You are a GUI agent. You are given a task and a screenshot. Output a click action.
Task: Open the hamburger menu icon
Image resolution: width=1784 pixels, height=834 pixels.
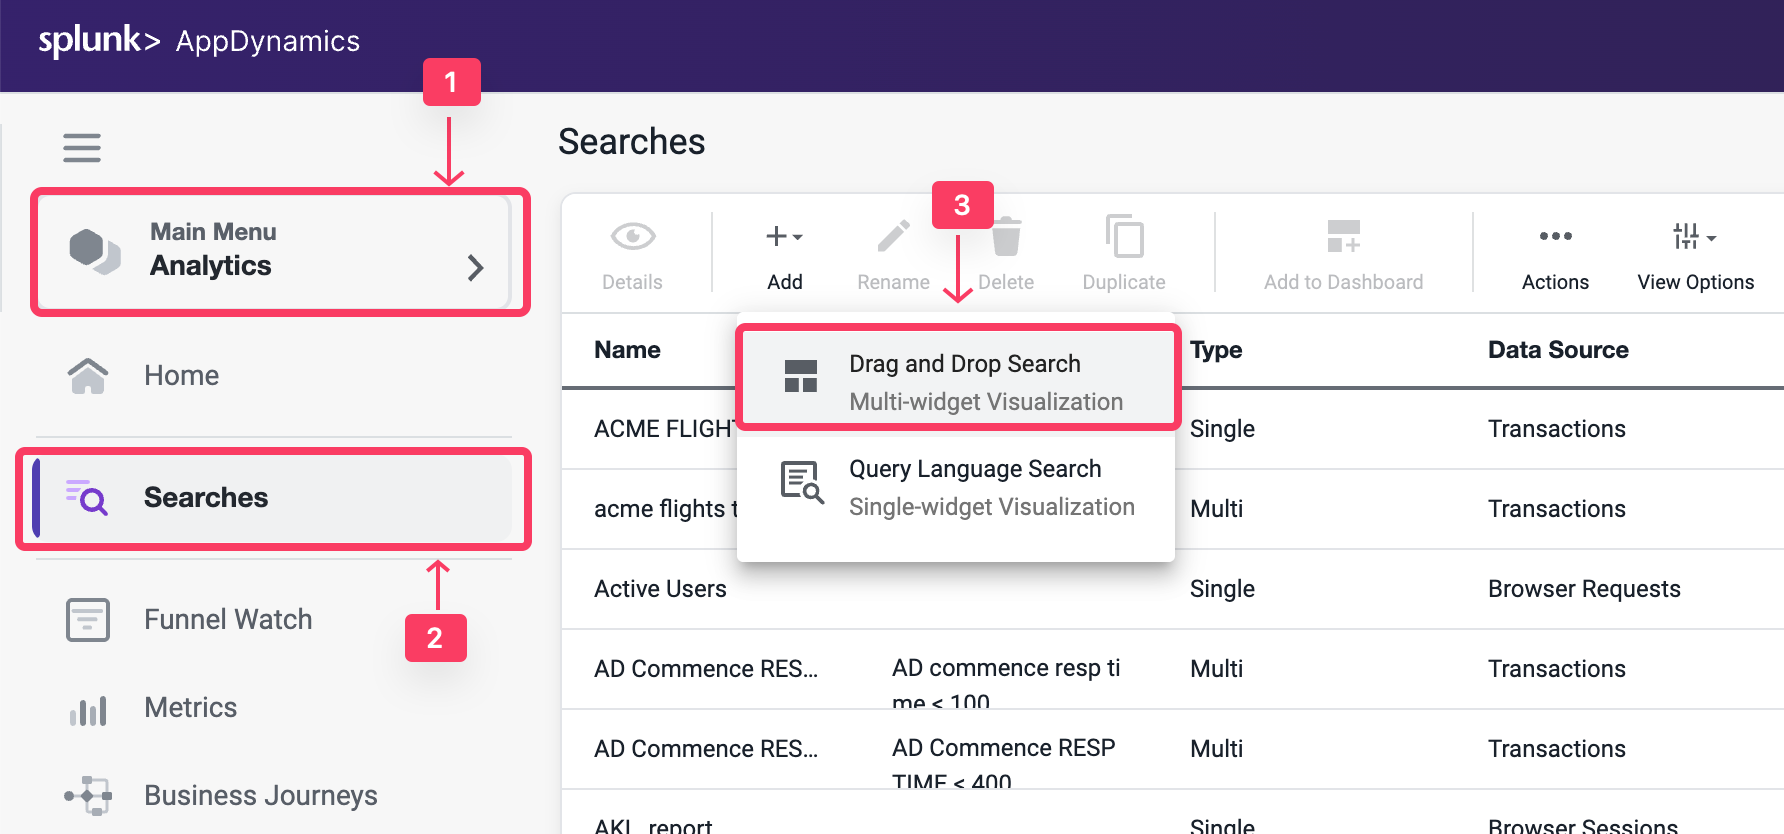81,147
